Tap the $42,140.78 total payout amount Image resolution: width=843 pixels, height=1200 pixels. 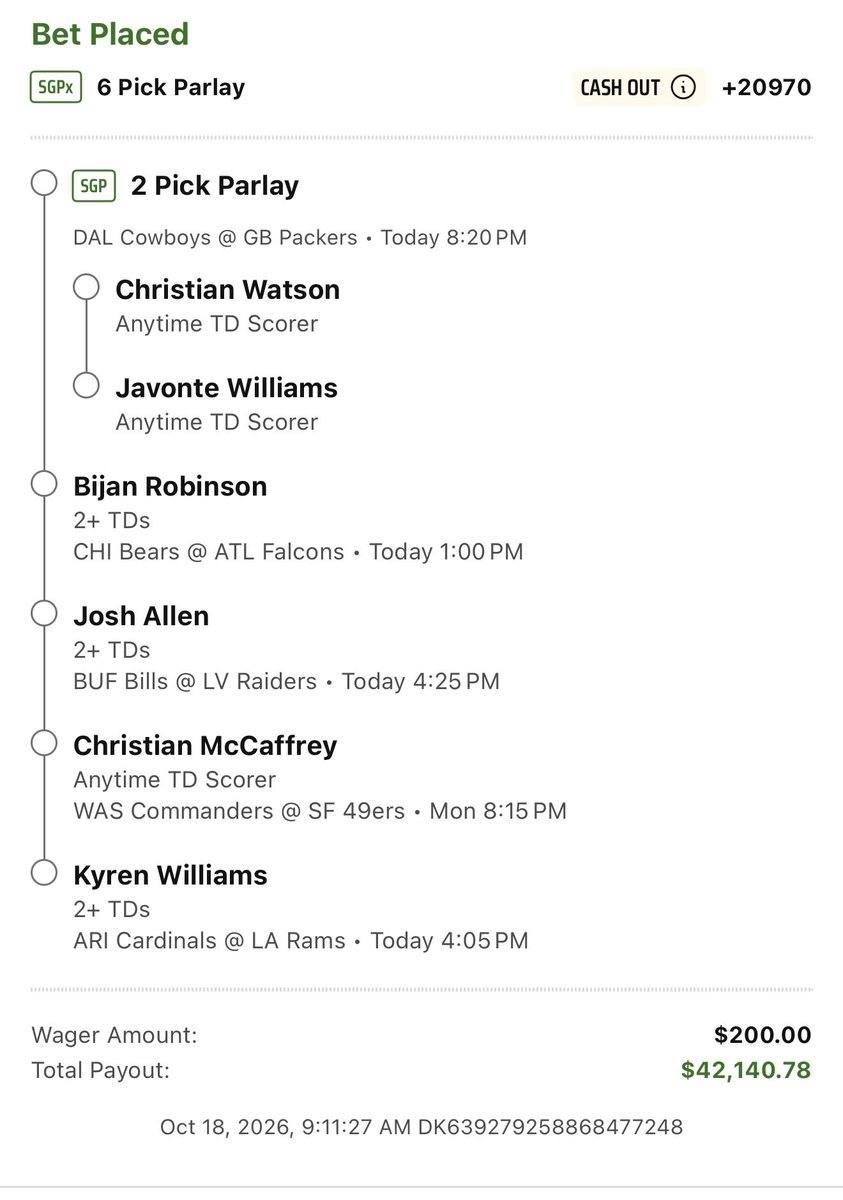point(746,1071)
